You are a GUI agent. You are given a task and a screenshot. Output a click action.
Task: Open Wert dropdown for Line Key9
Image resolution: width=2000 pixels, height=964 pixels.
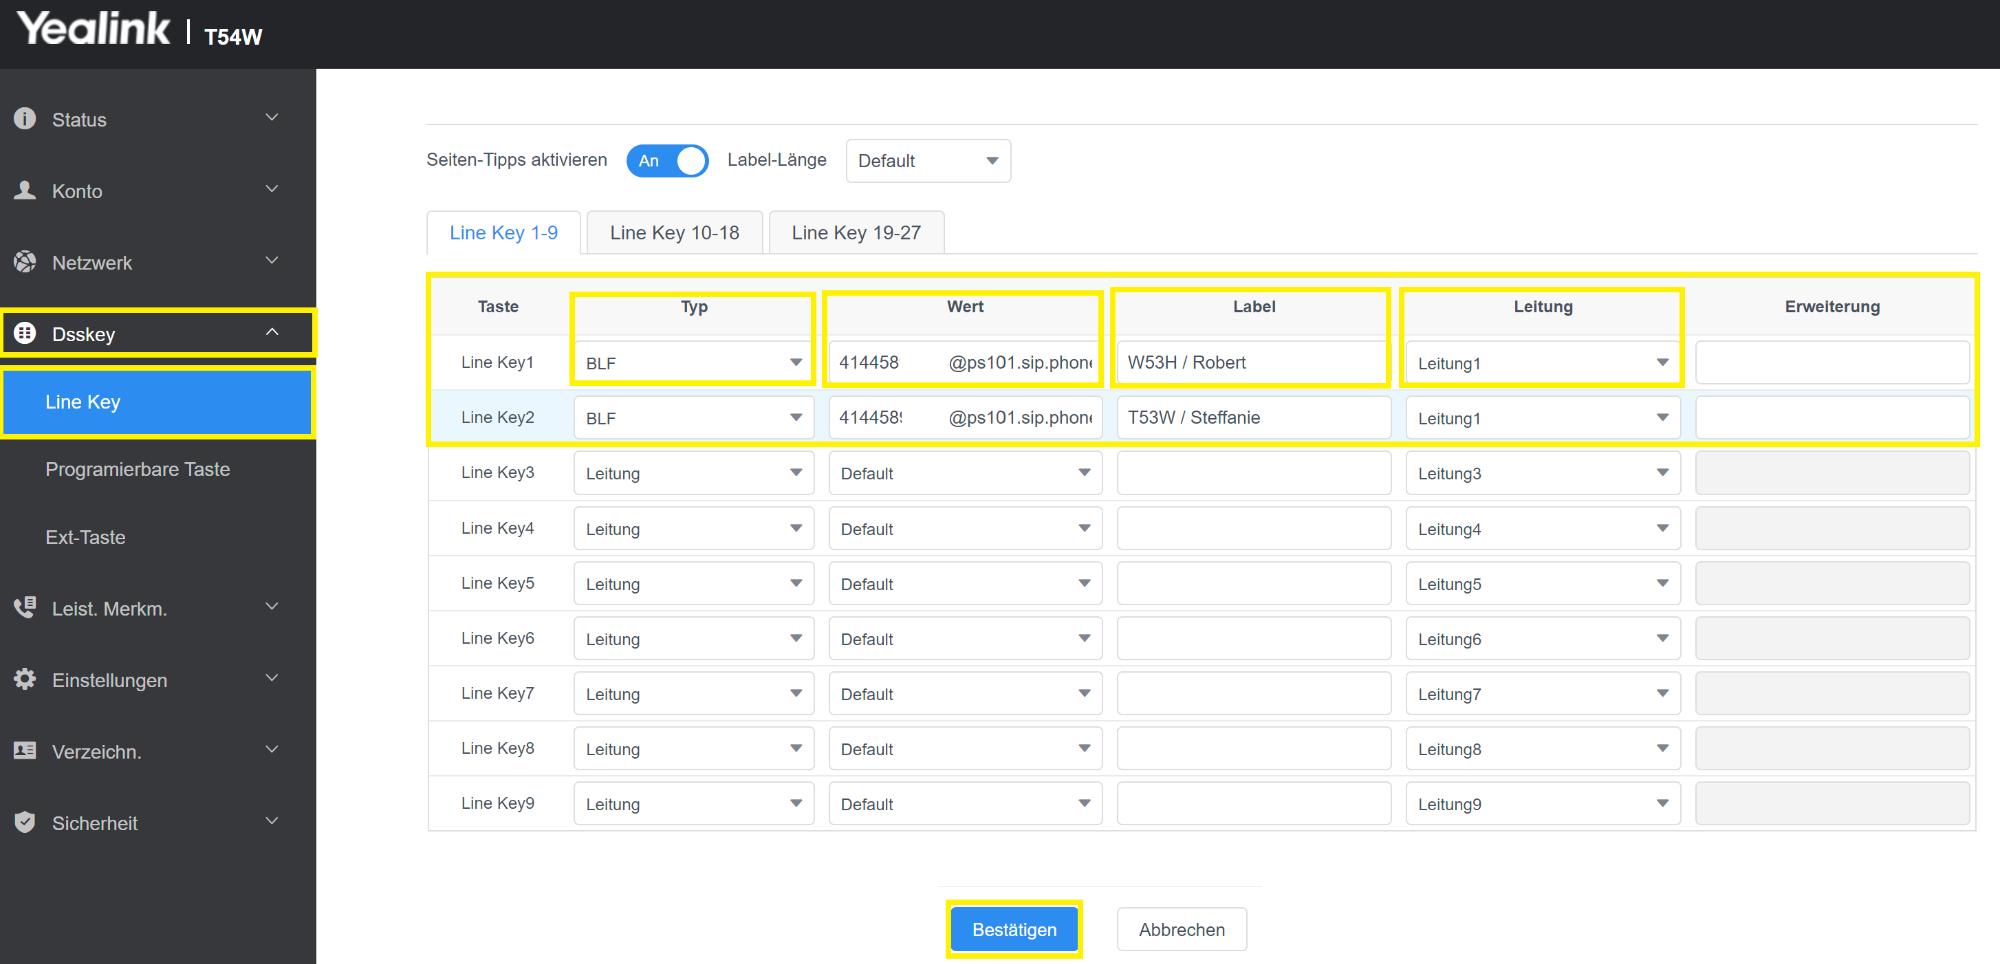965,804
